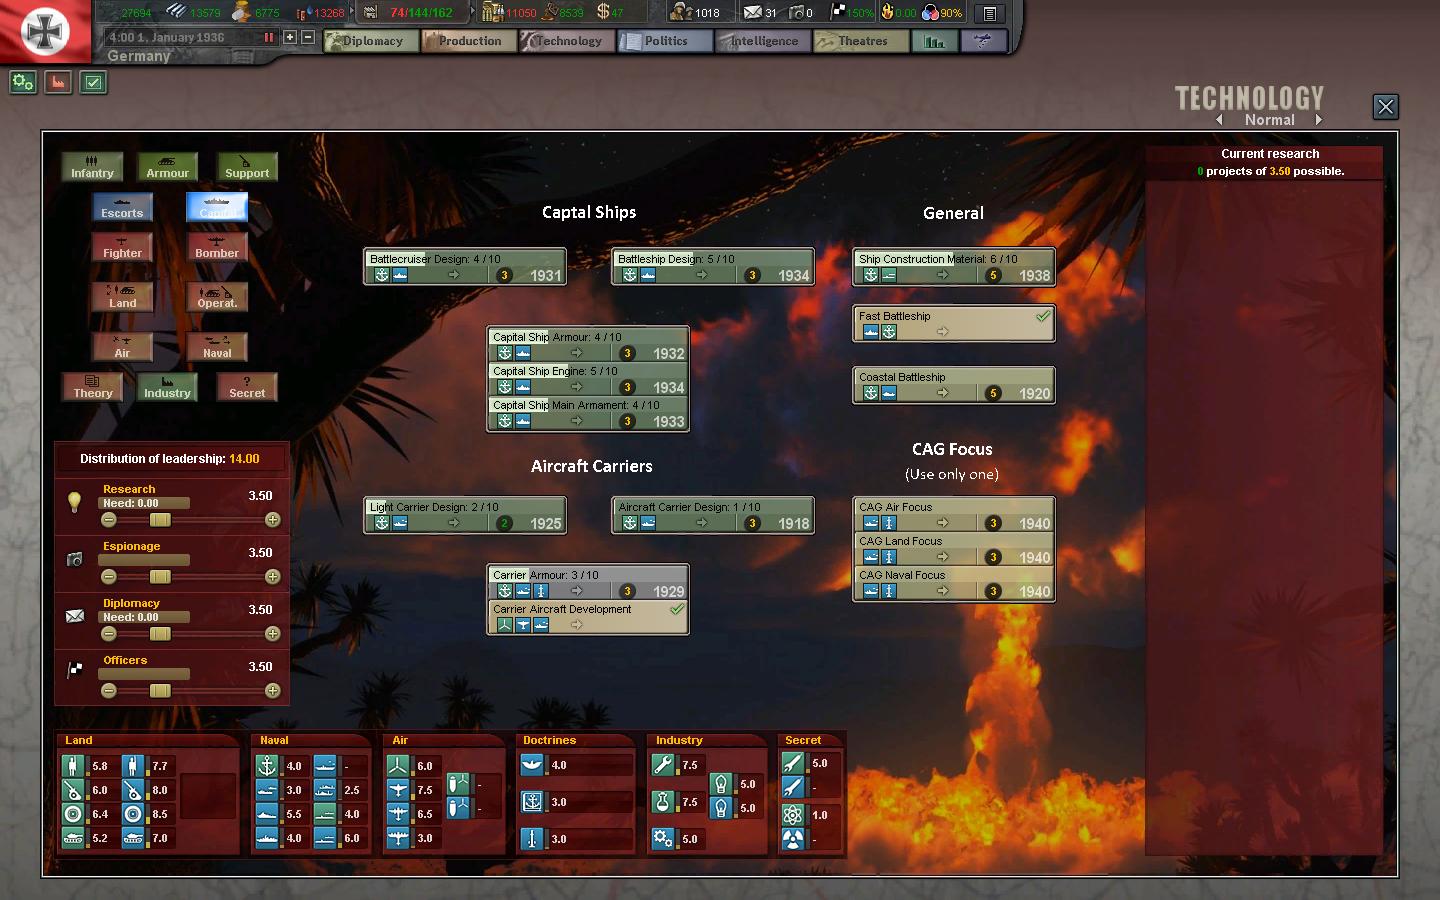
Task: Select the Bomber technology category
Action: coord(217,247)
